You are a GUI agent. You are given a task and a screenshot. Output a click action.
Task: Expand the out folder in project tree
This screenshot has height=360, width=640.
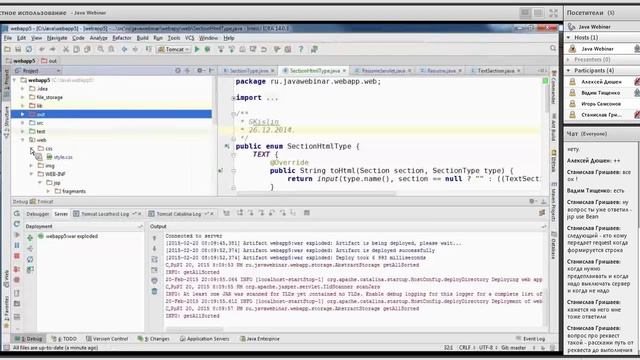(23, 114)
